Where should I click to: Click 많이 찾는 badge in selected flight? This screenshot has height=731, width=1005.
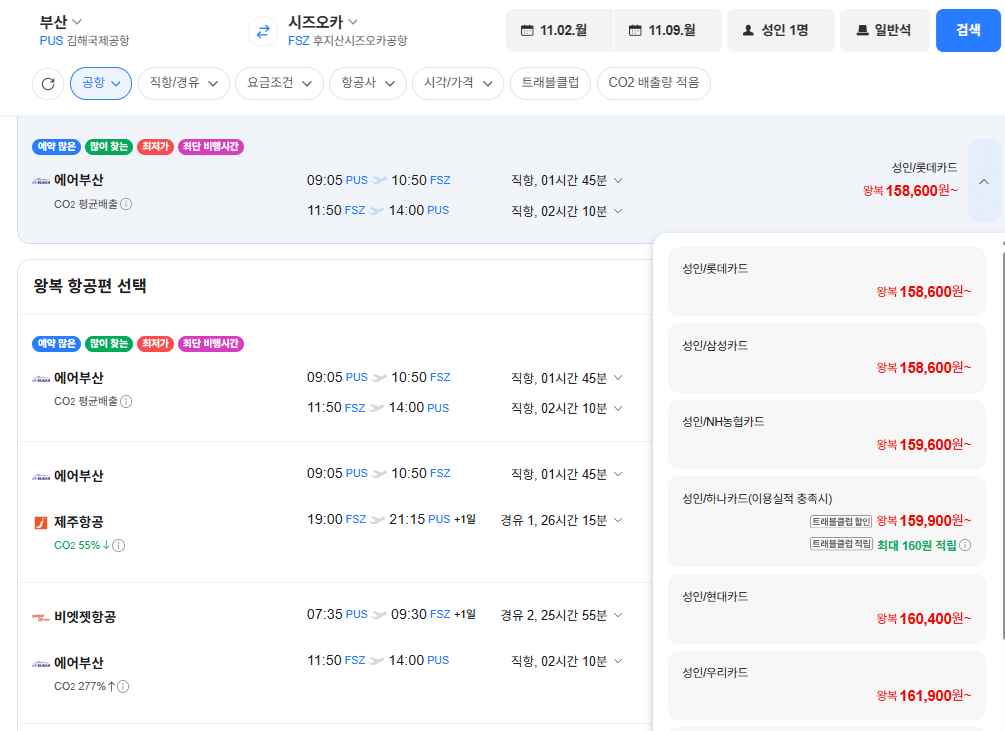click(x=109, y=147)
